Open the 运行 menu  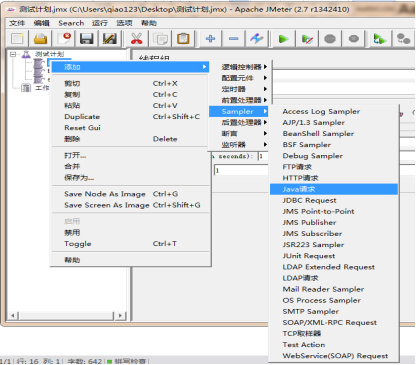(100, 23)
